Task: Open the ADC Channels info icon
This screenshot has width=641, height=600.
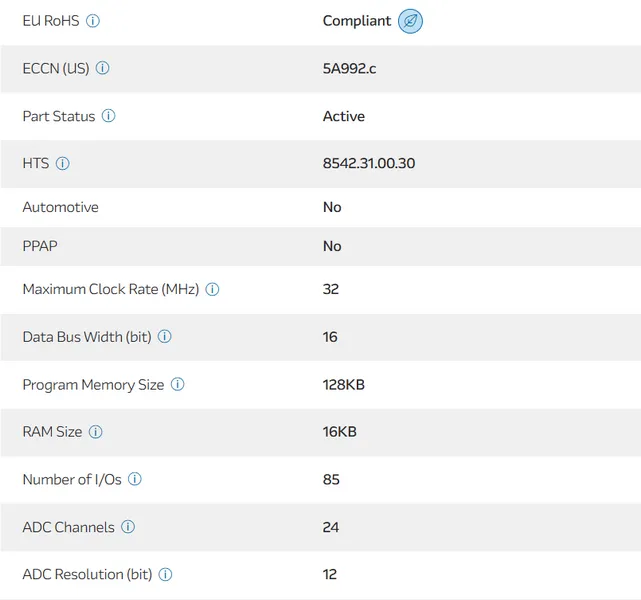Action: pos(128,527)
